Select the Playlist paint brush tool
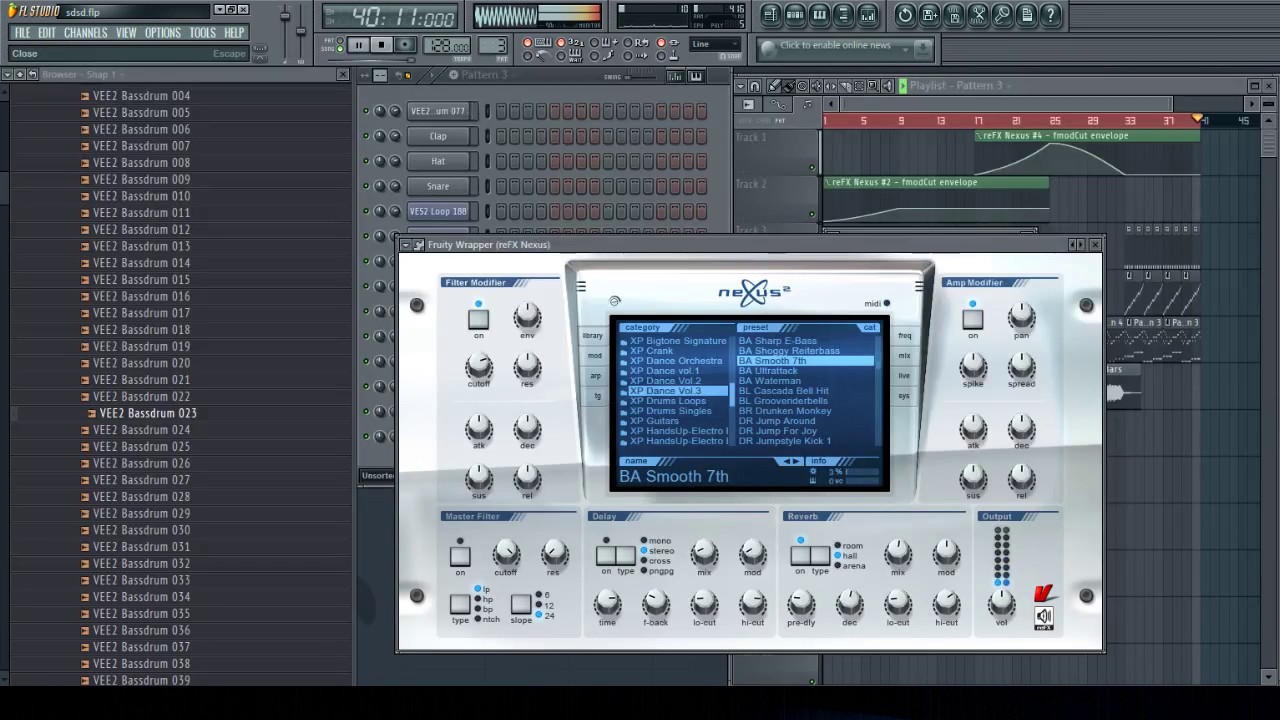Viewport: 1280px width, 720px height. pyautogui.click(x=789, y=86)
